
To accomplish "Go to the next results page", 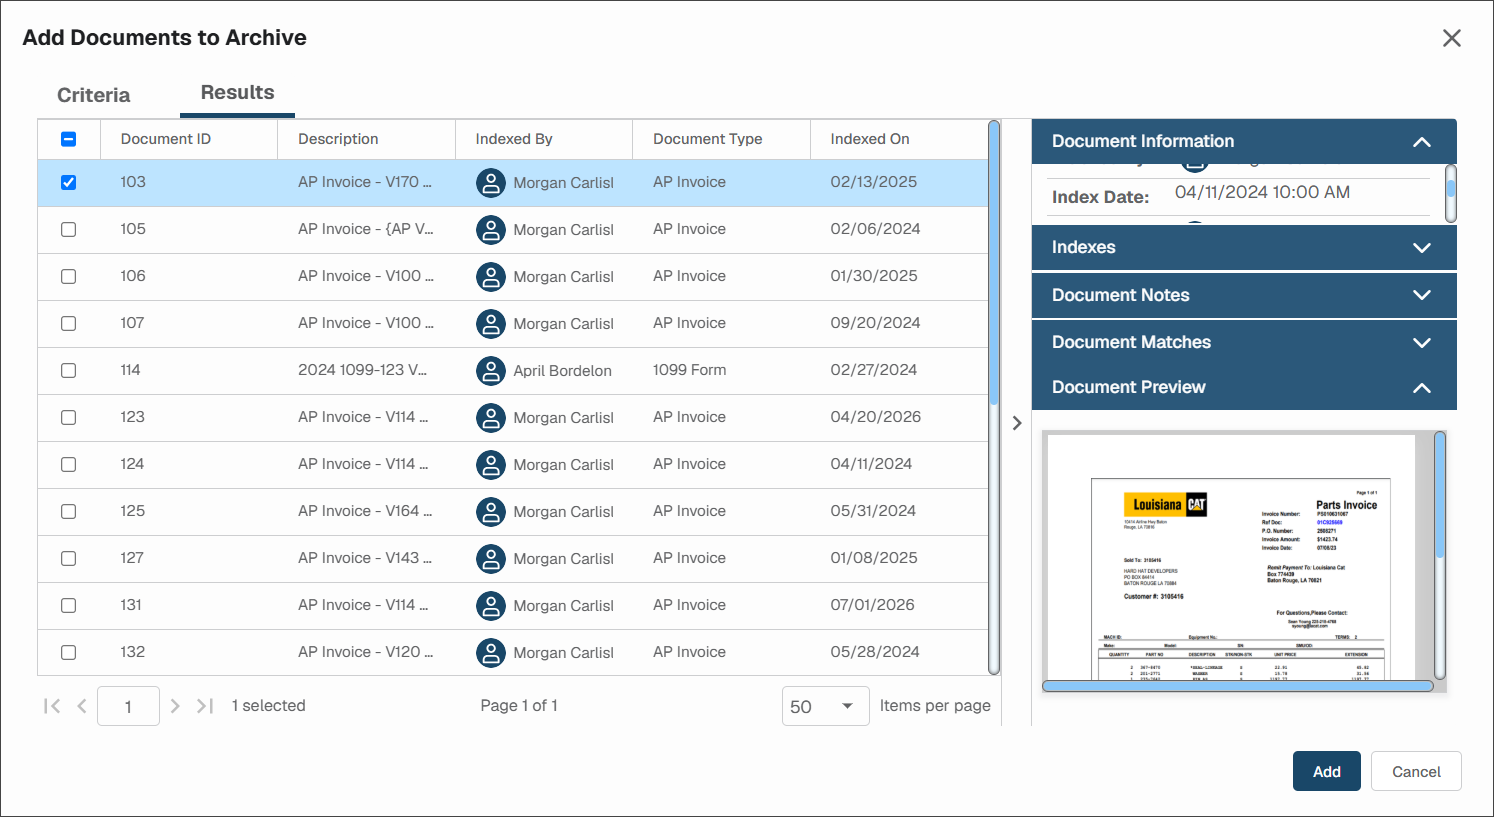I will pos(175,706).
